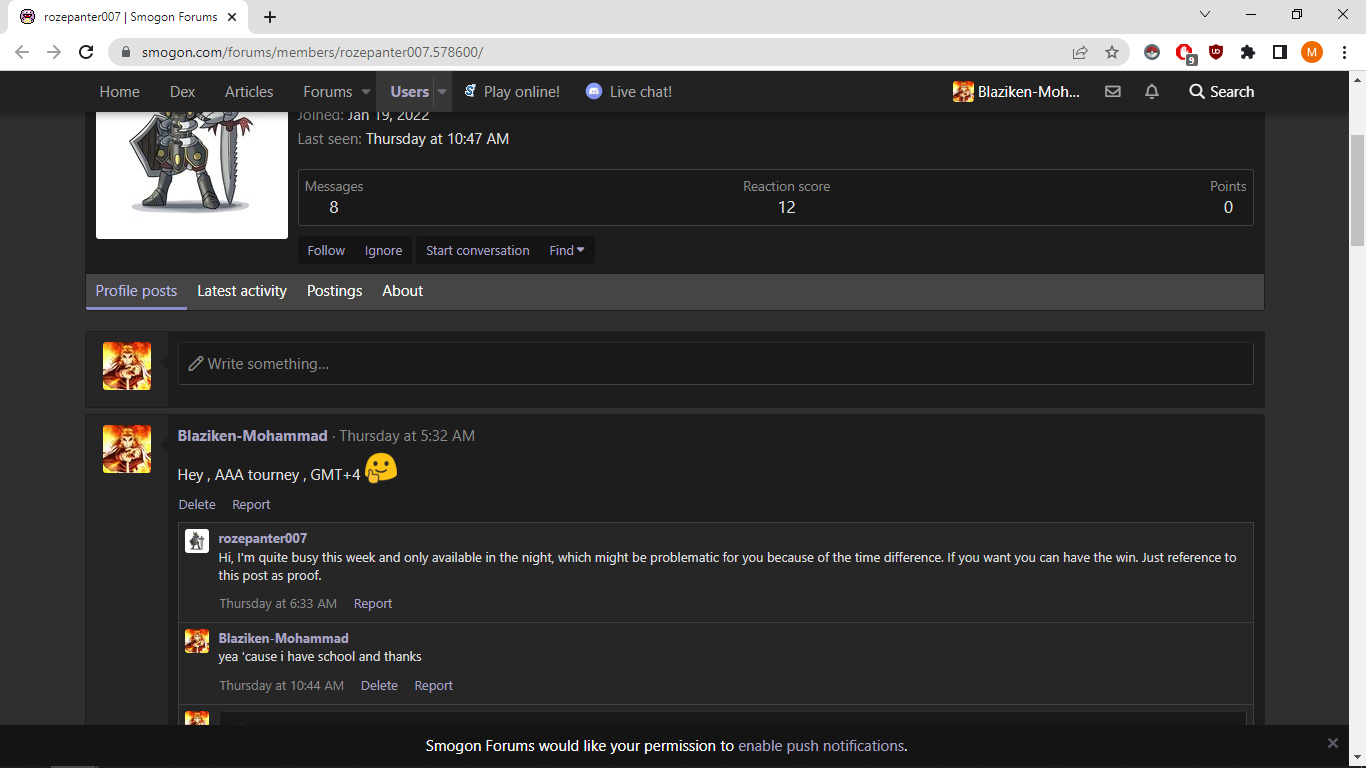Click the browser back arrow
The height and width of the screenshot is (768, 1366).
click(x=22, y=52)
